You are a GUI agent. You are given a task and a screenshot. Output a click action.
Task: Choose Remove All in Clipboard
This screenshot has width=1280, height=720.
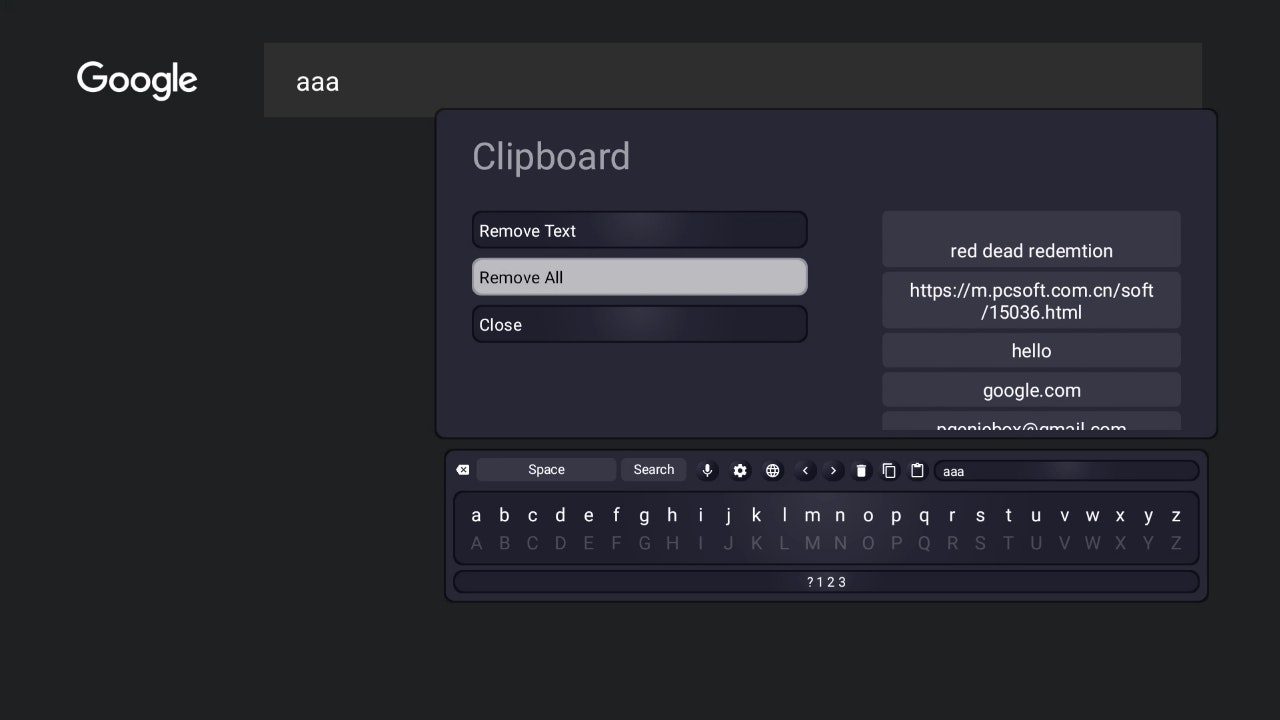[639, 277]
